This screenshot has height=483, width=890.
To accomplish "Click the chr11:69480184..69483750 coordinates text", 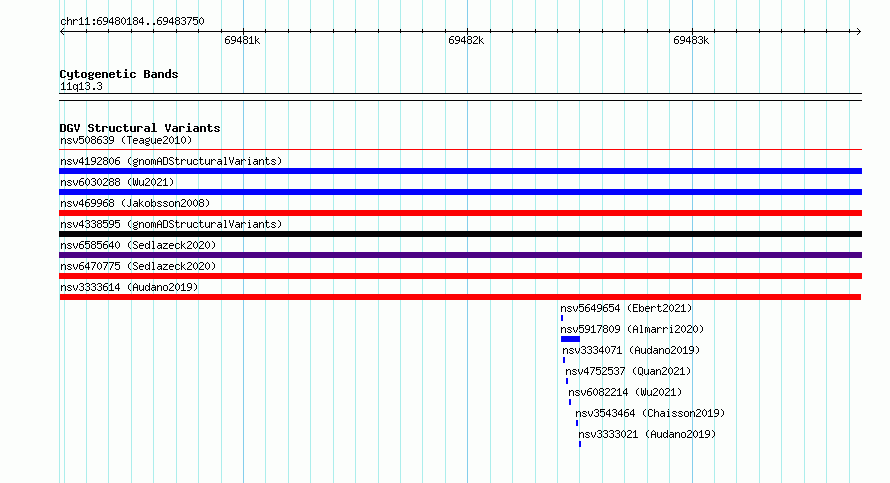I will coord(132,21).
